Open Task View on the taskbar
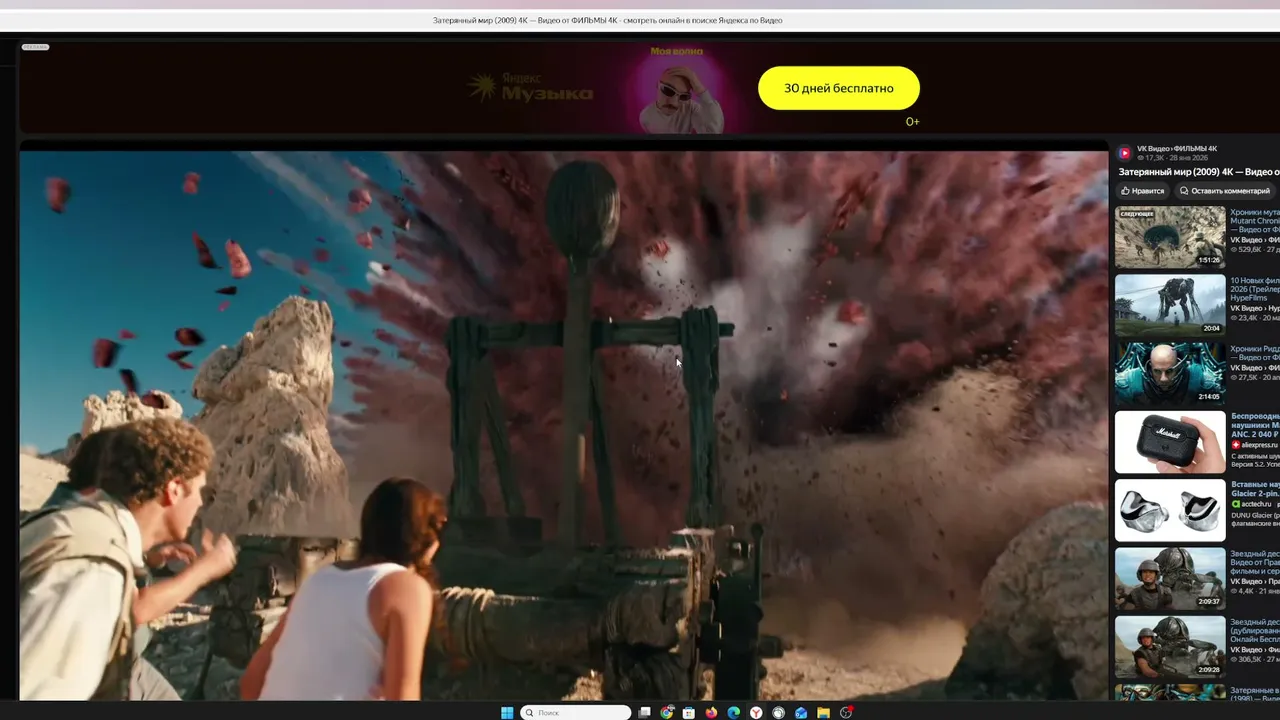The height and width of the screenshot is (720, 1280). click(x=645, y=713)
